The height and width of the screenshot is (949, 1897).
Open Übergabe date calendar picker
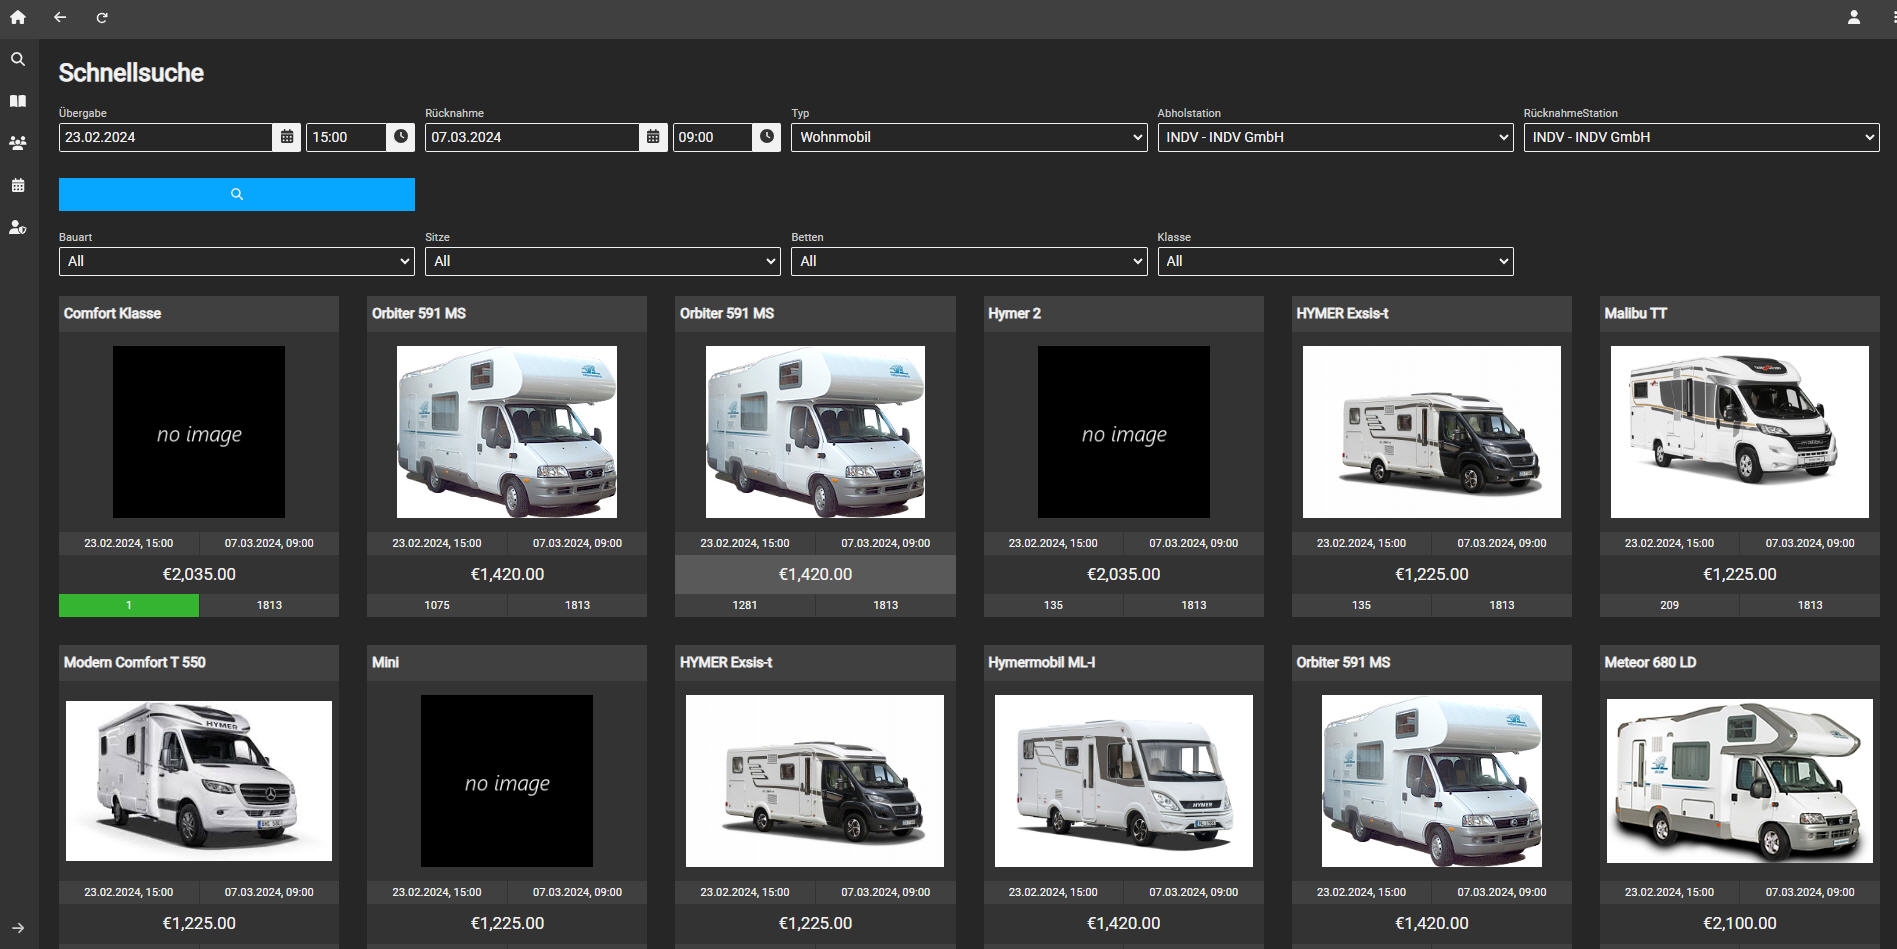[287, 137]
